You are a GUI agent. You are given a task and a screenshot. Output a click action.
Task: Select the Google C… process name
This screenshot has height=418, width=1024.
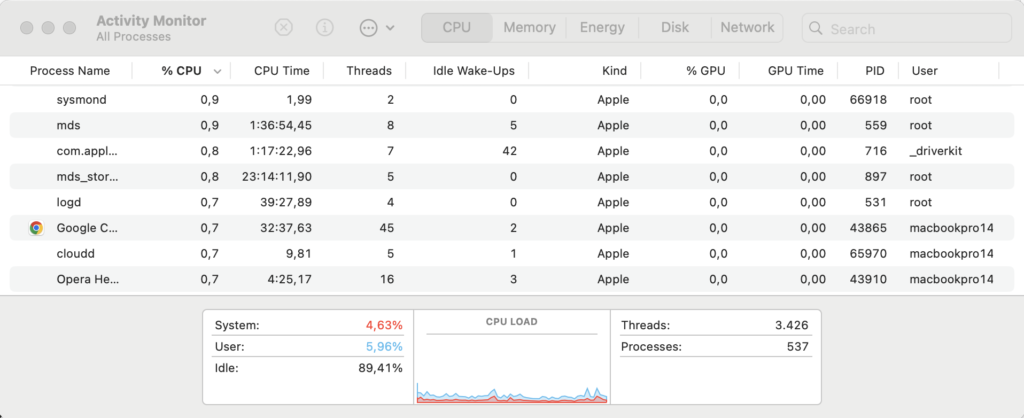[88, 228]
